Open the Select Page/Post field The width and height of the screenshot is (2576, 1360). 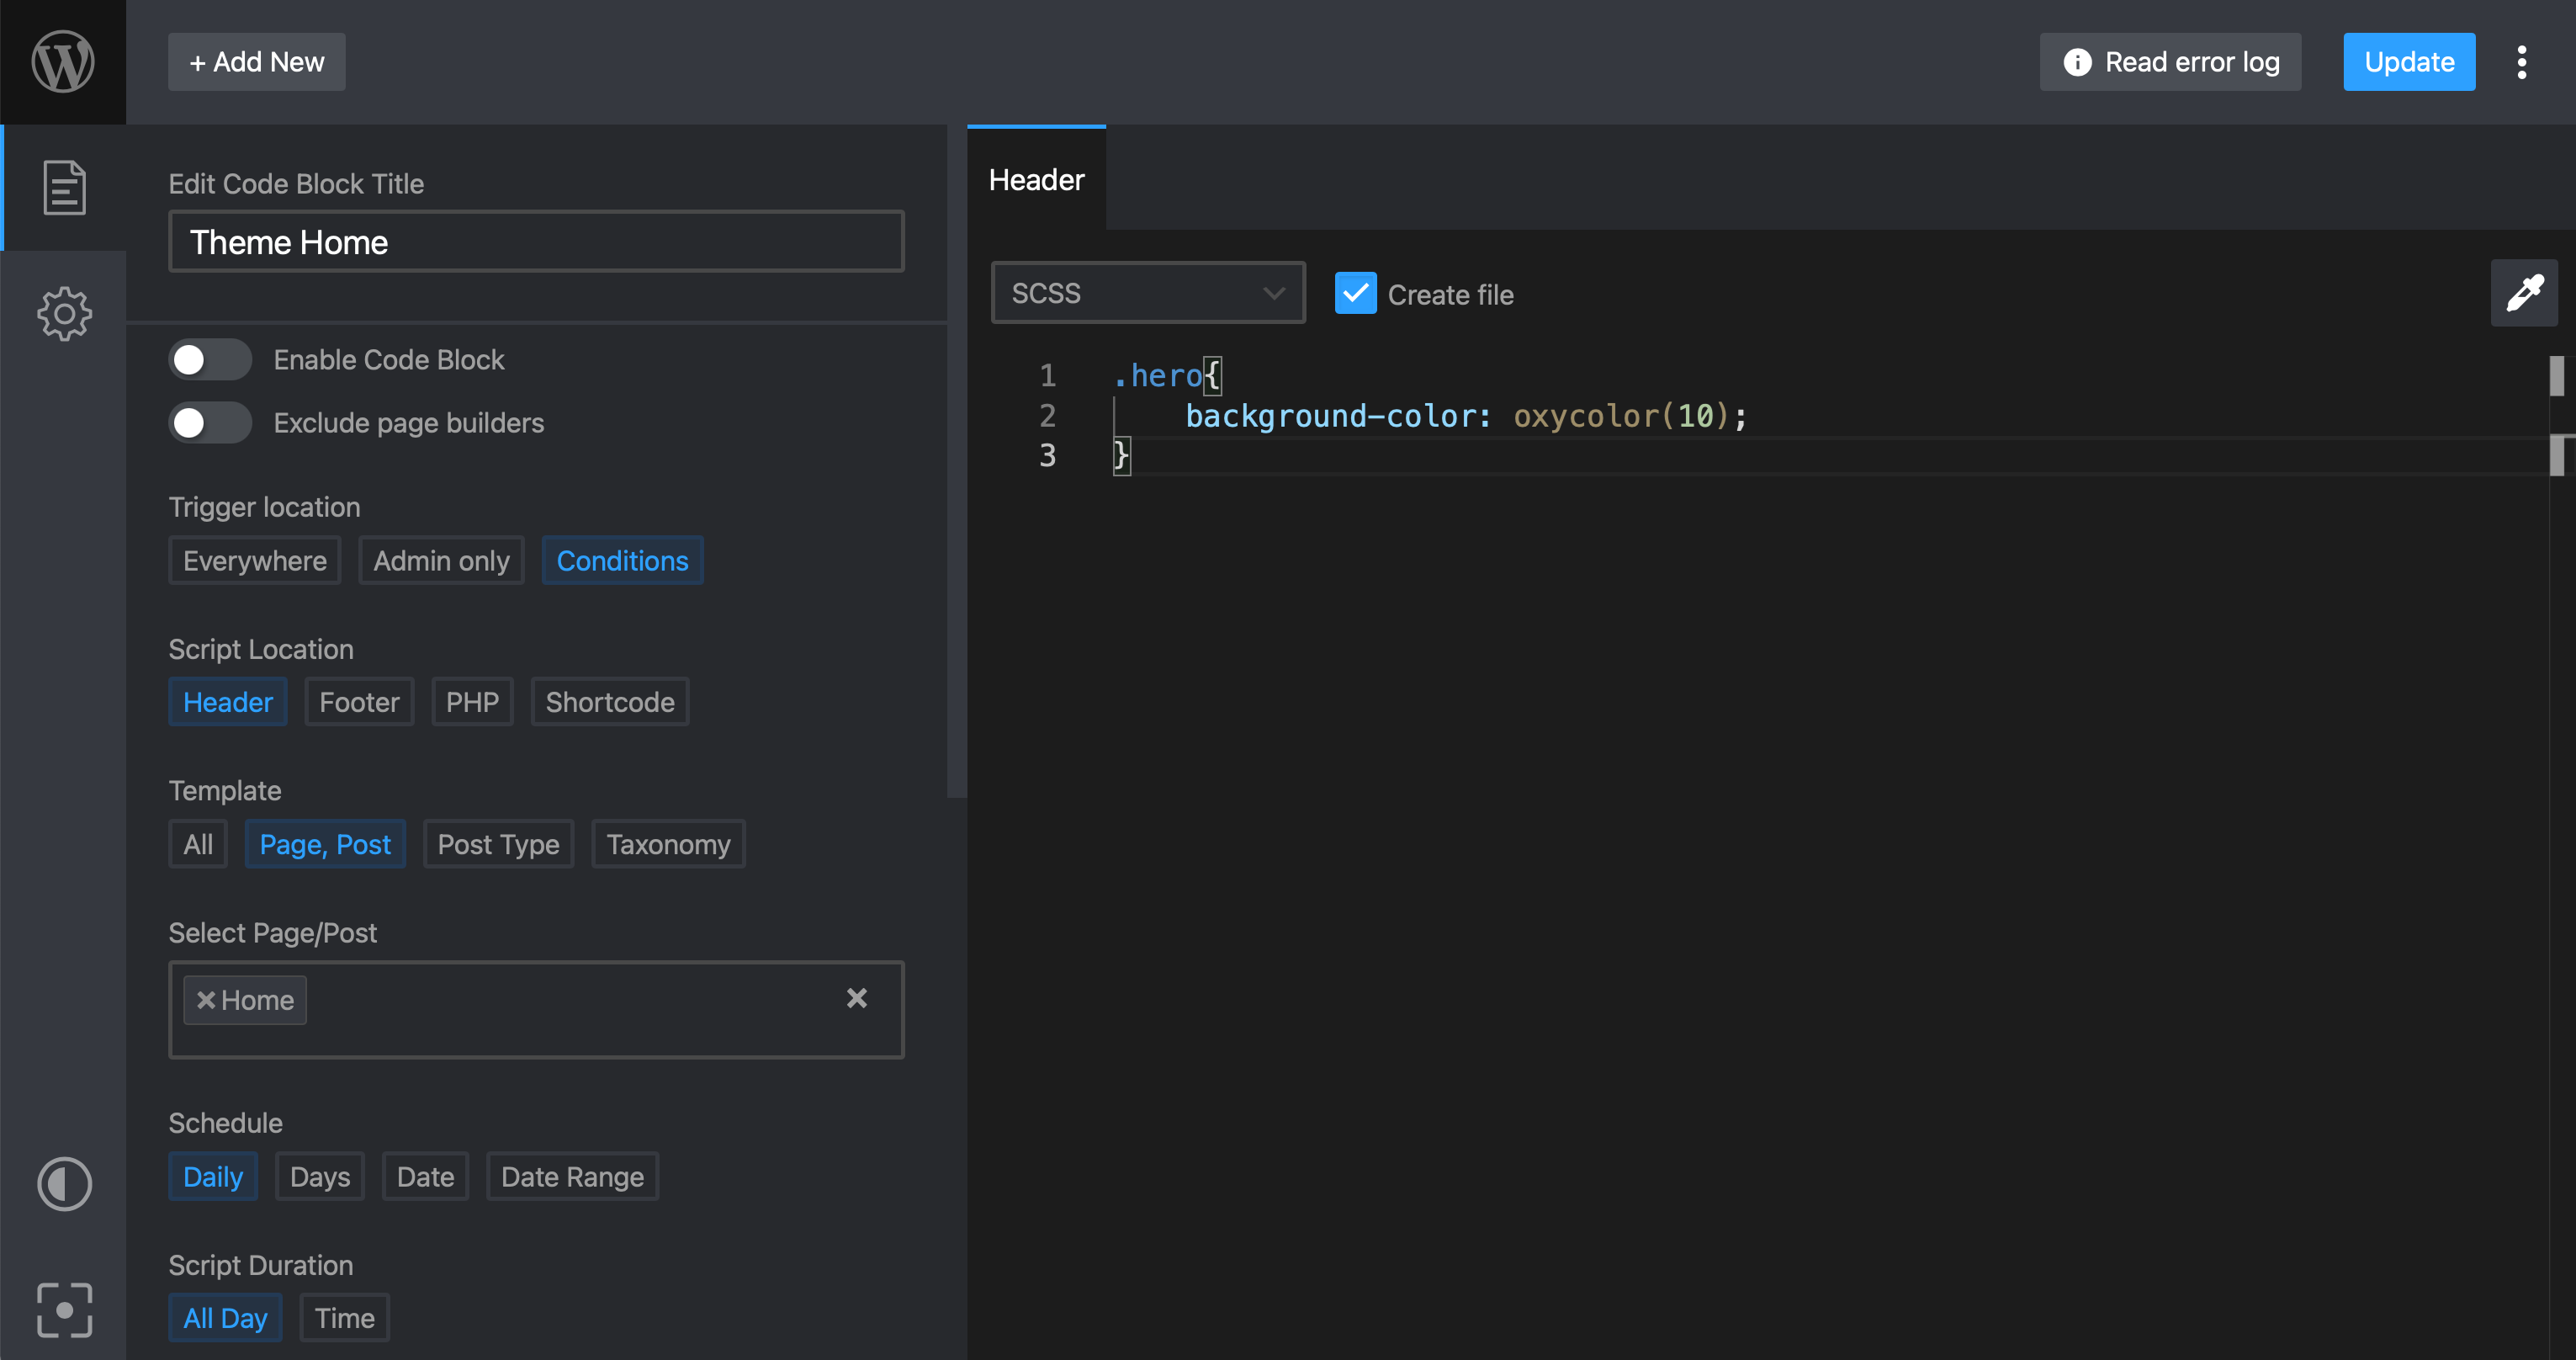(x=536, y=1010)
